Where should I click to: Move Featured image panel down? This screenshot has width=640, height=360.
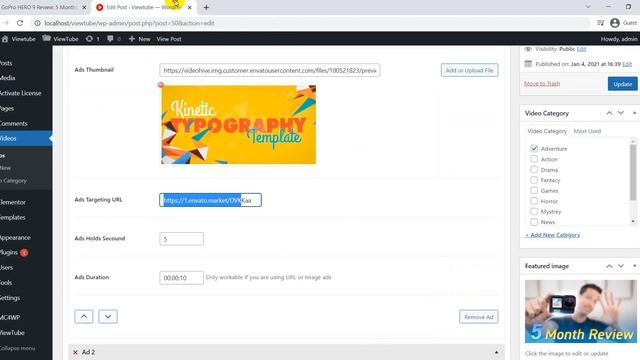(620, 266)
